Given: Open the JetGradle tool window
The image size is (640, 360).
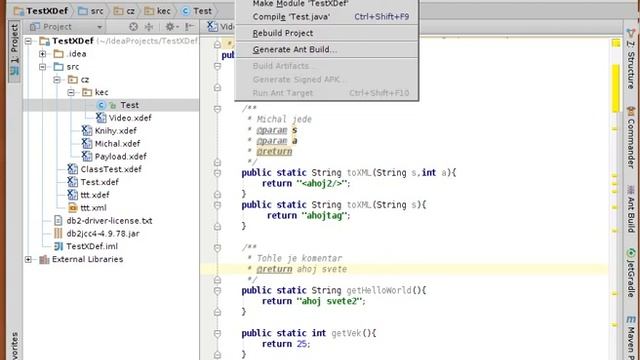Looking at the screenshot, I should coord(631,273).
